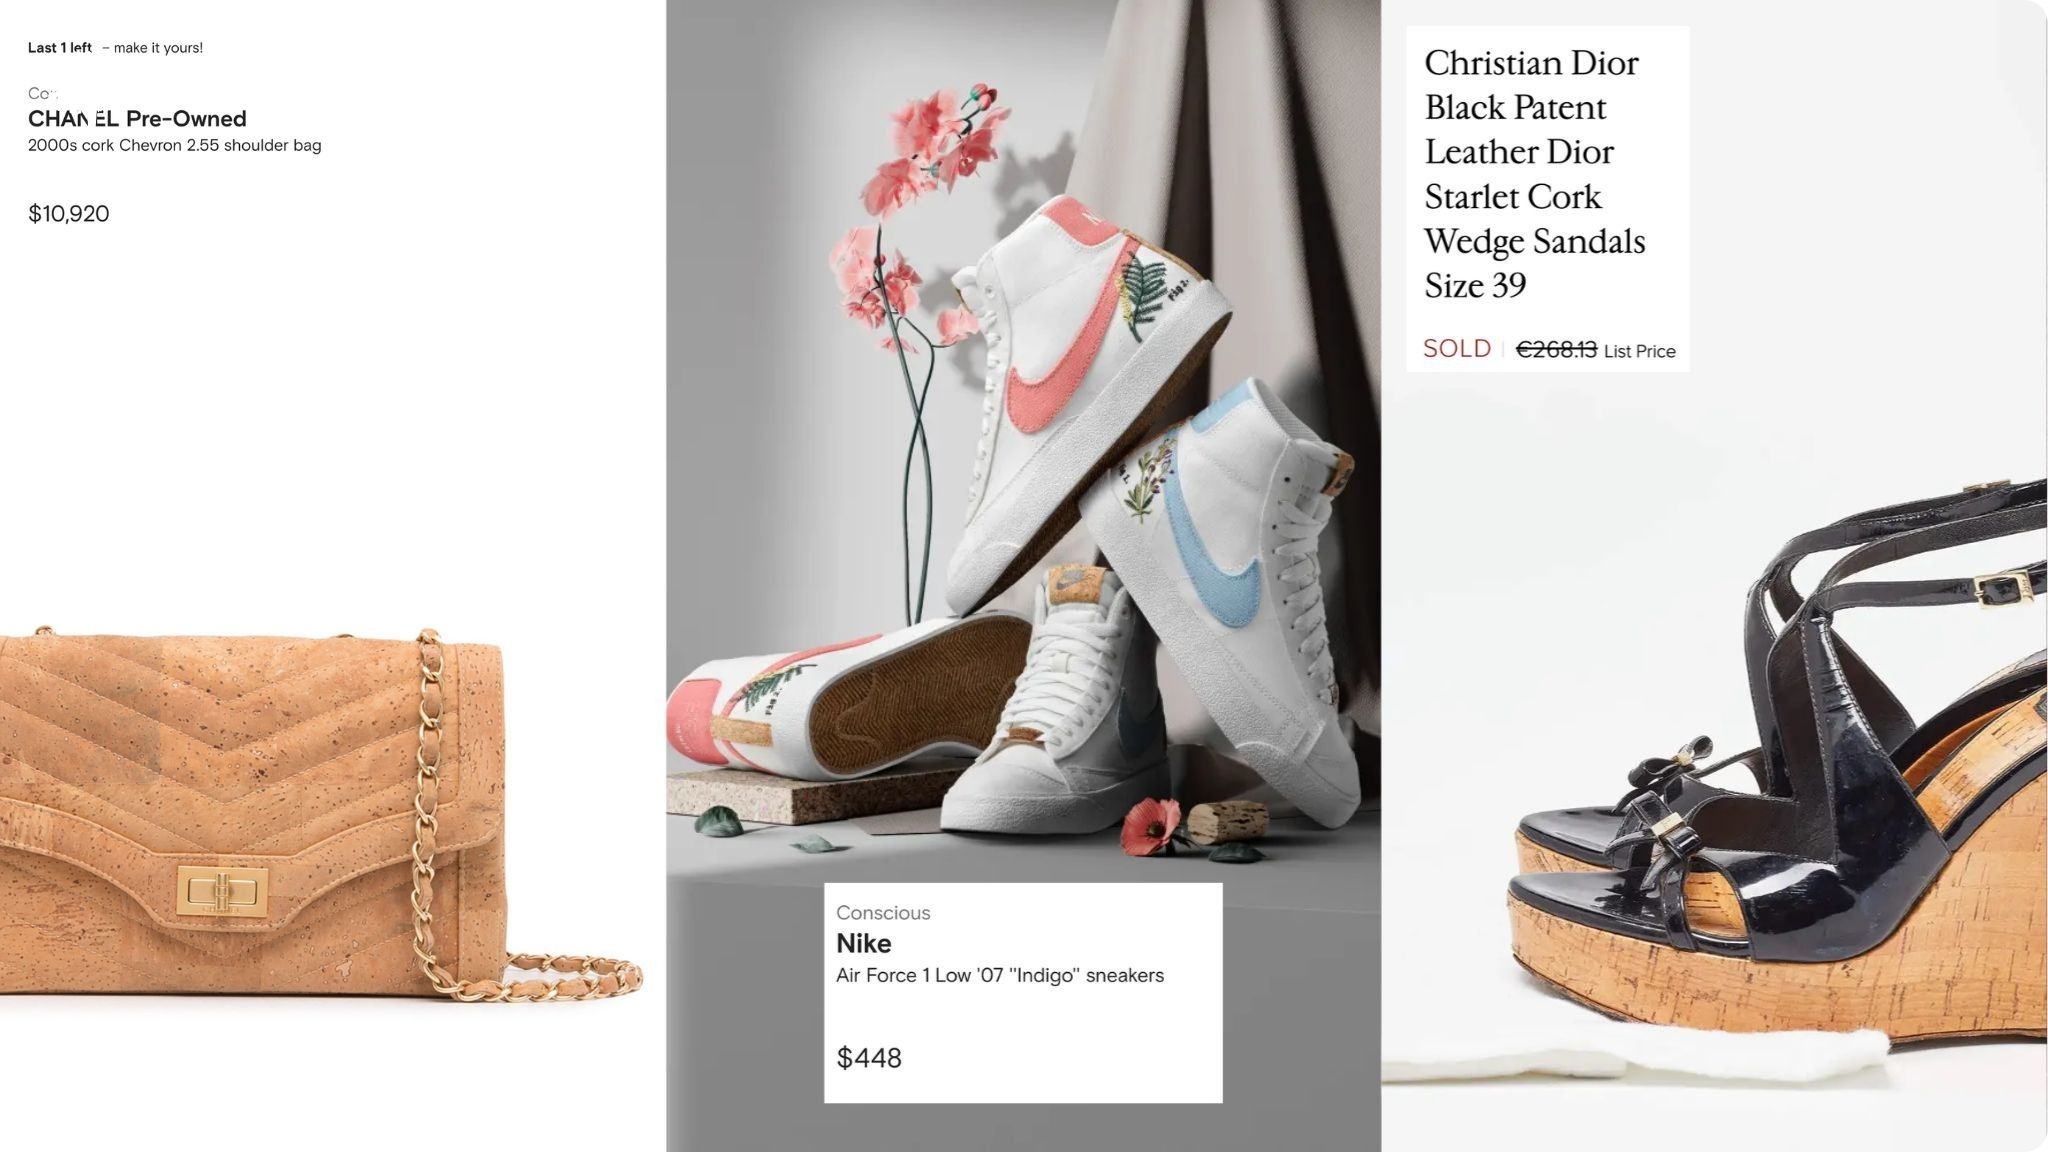Click the 'Conscious' label above Nike
The height and width of the screenshot is (1152, 2048).
click(x=883, y=913)
